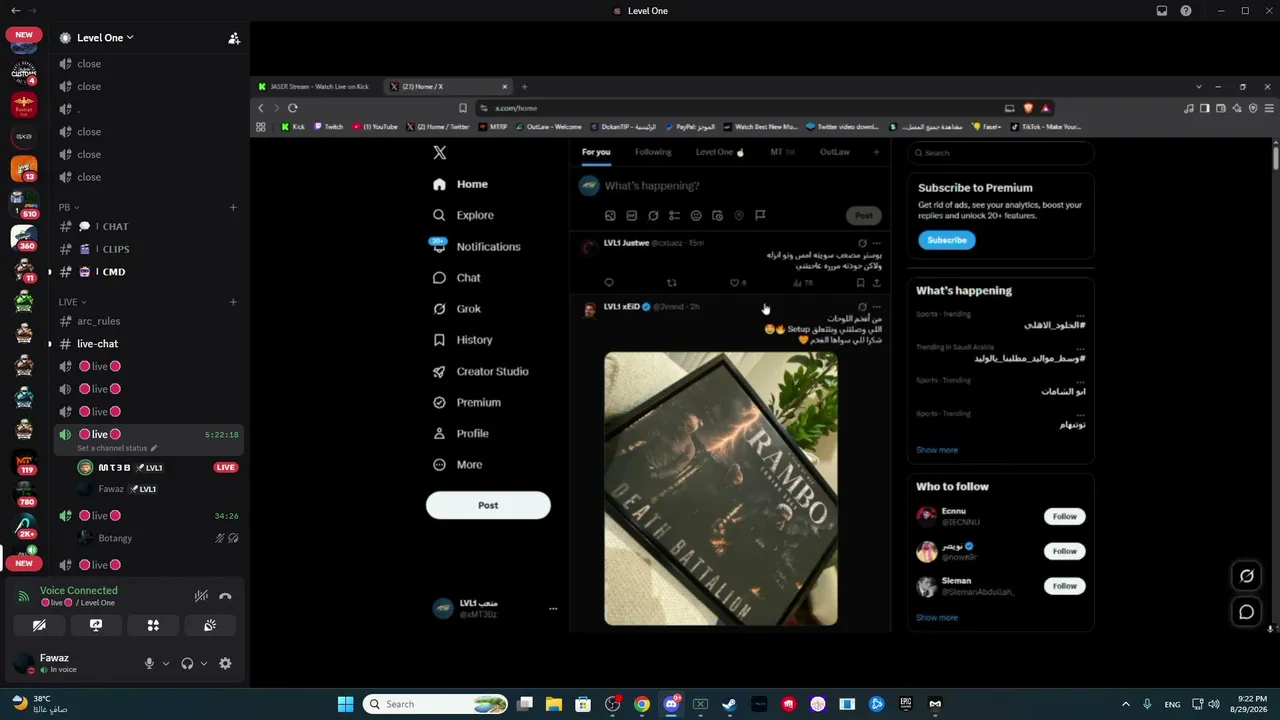The image size is (1280, 720).
Task: Follow the Sleman account
Action: pos(1065,586)
